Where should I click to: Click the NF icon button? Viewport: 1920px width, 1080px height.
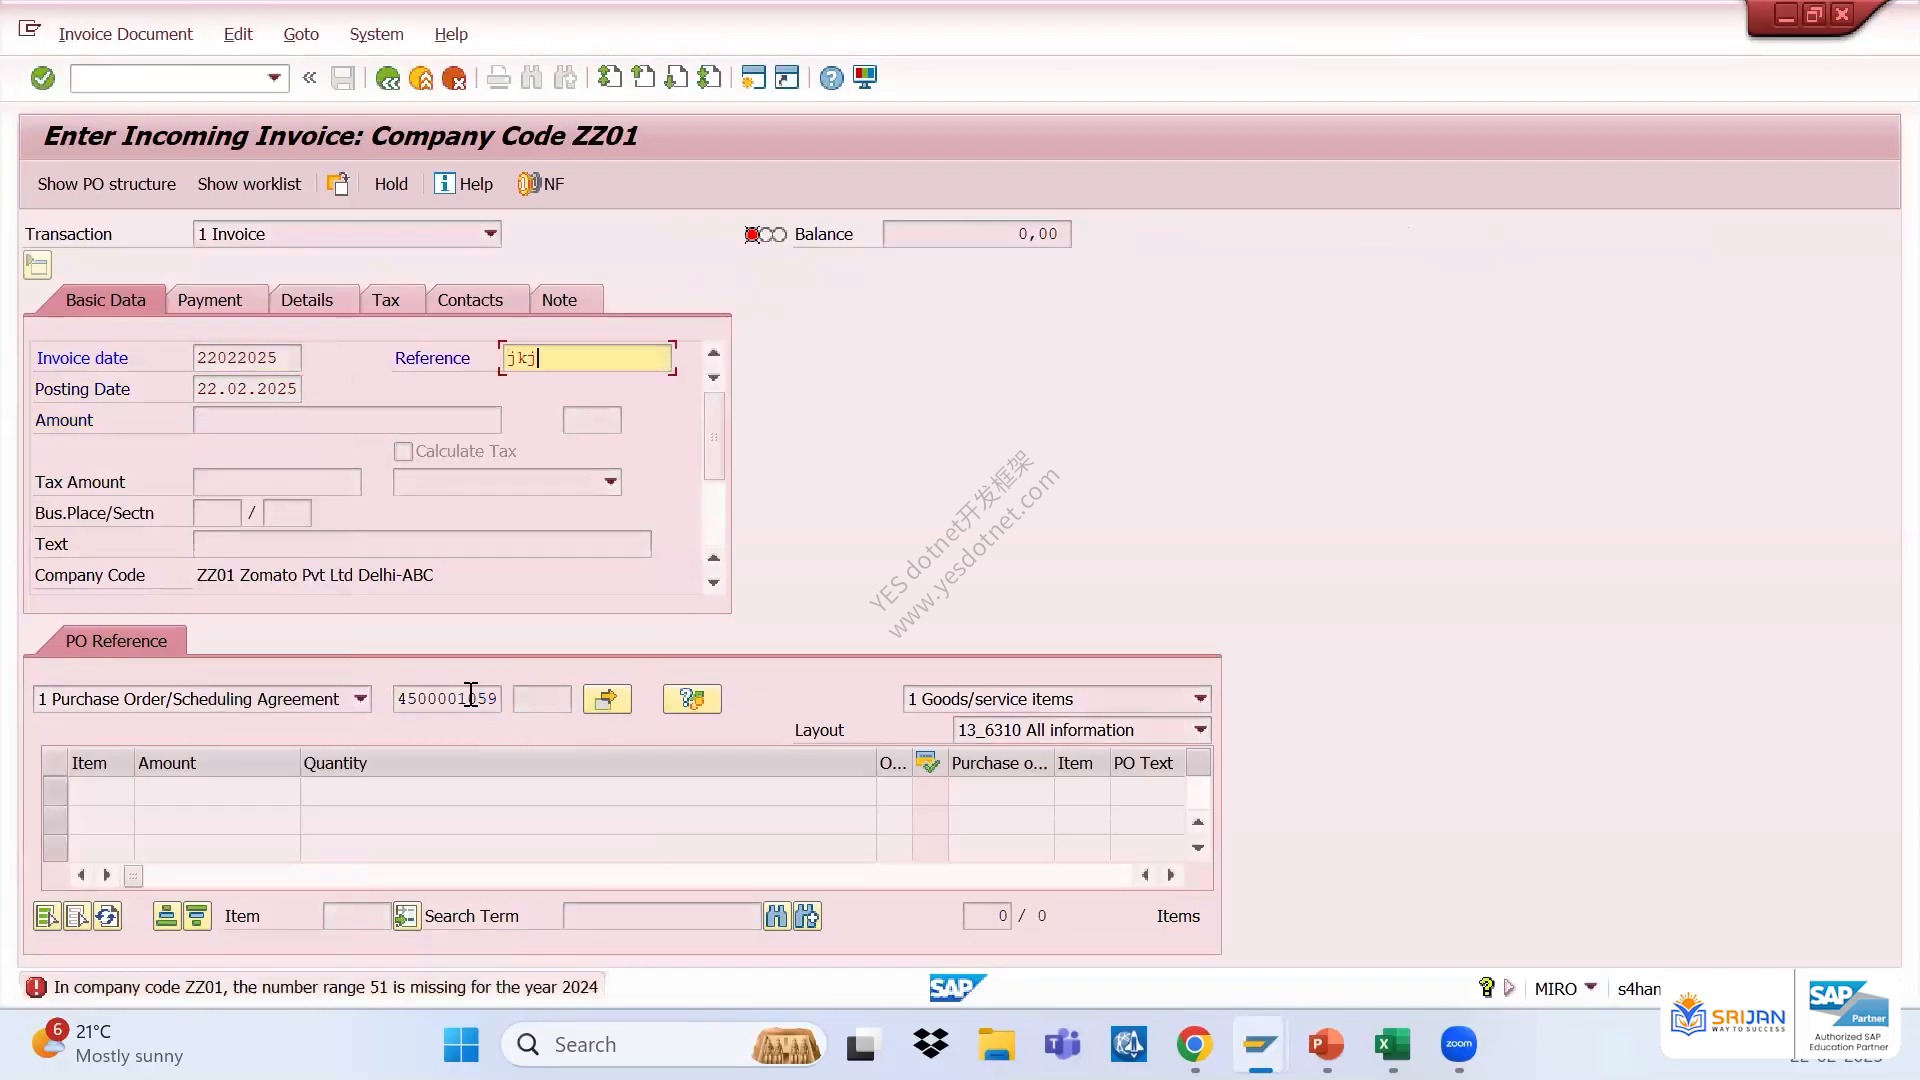coord(541,184)
